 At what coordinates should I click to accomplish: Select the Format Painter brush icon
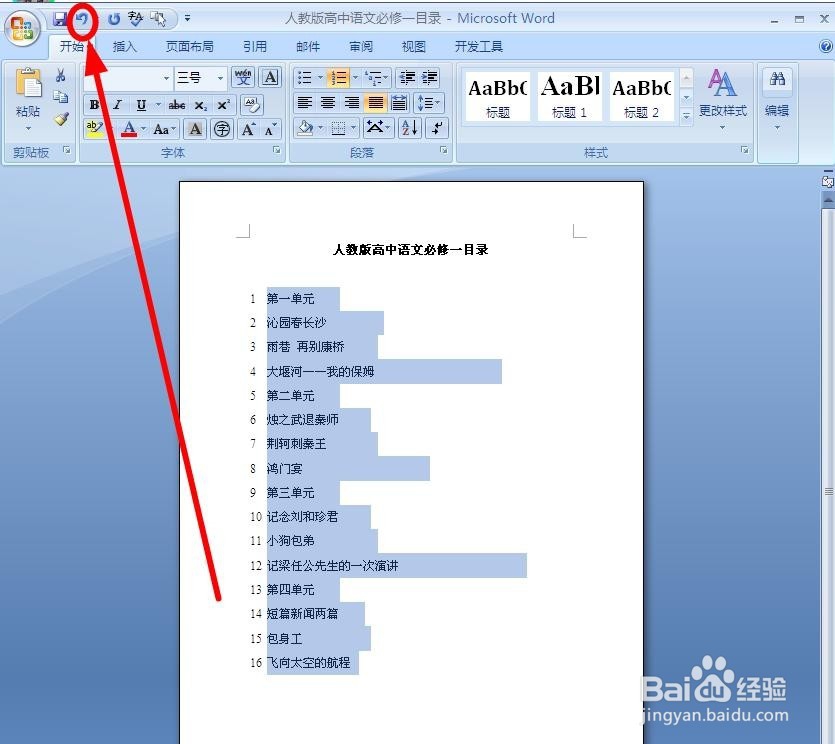61,118
